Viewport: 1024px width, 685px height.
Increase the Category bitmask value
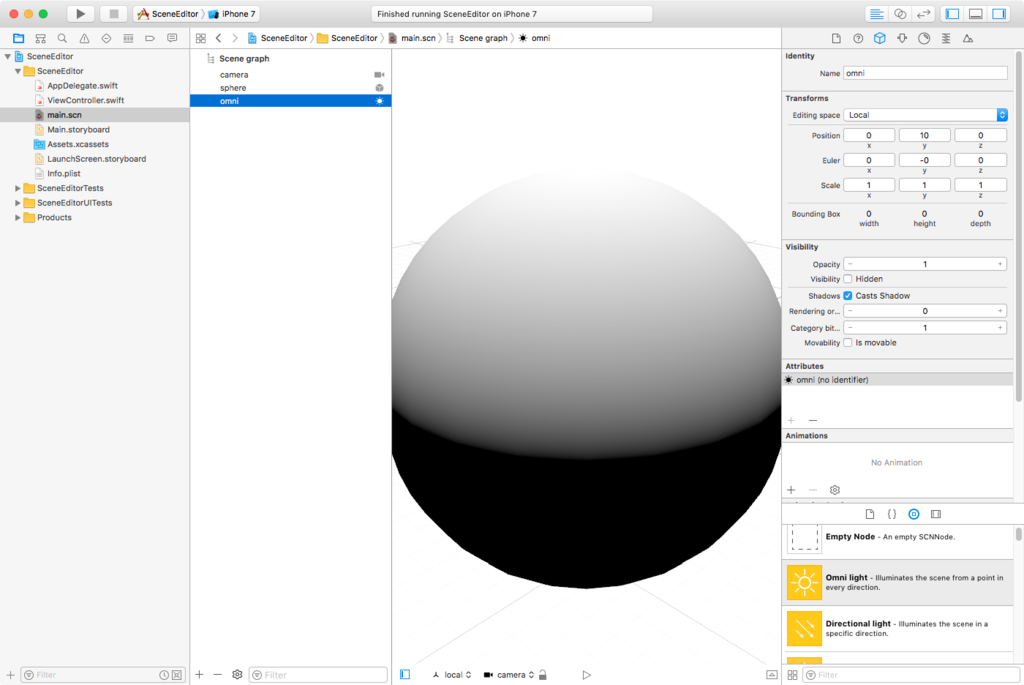click(1000, 328)
